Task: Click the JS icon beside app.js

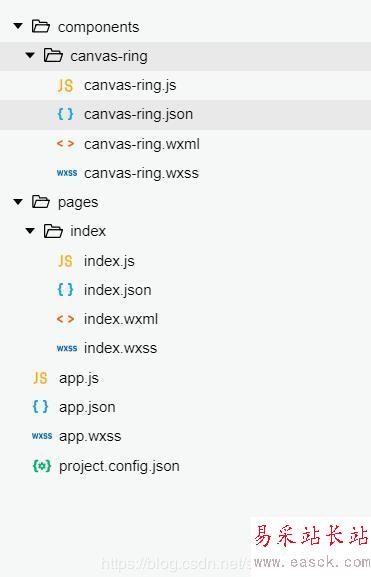Action: pos(40,378)
